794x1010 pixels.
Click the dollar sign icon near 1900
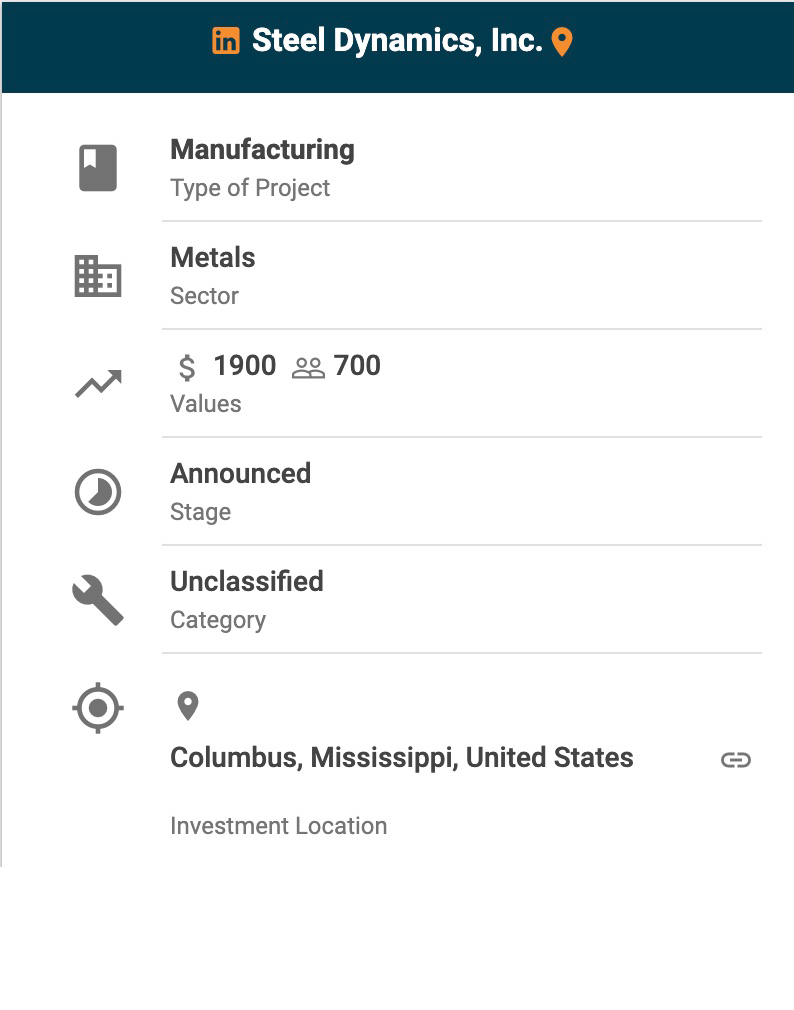click(187, 367)
